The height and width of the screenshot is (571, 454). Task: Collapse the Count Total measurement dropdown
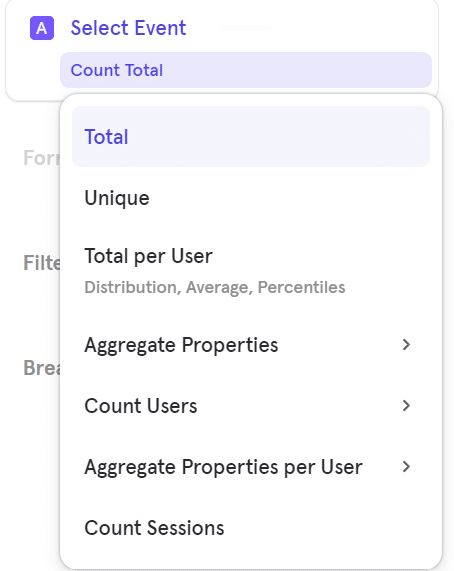click(x=246, y=70)
